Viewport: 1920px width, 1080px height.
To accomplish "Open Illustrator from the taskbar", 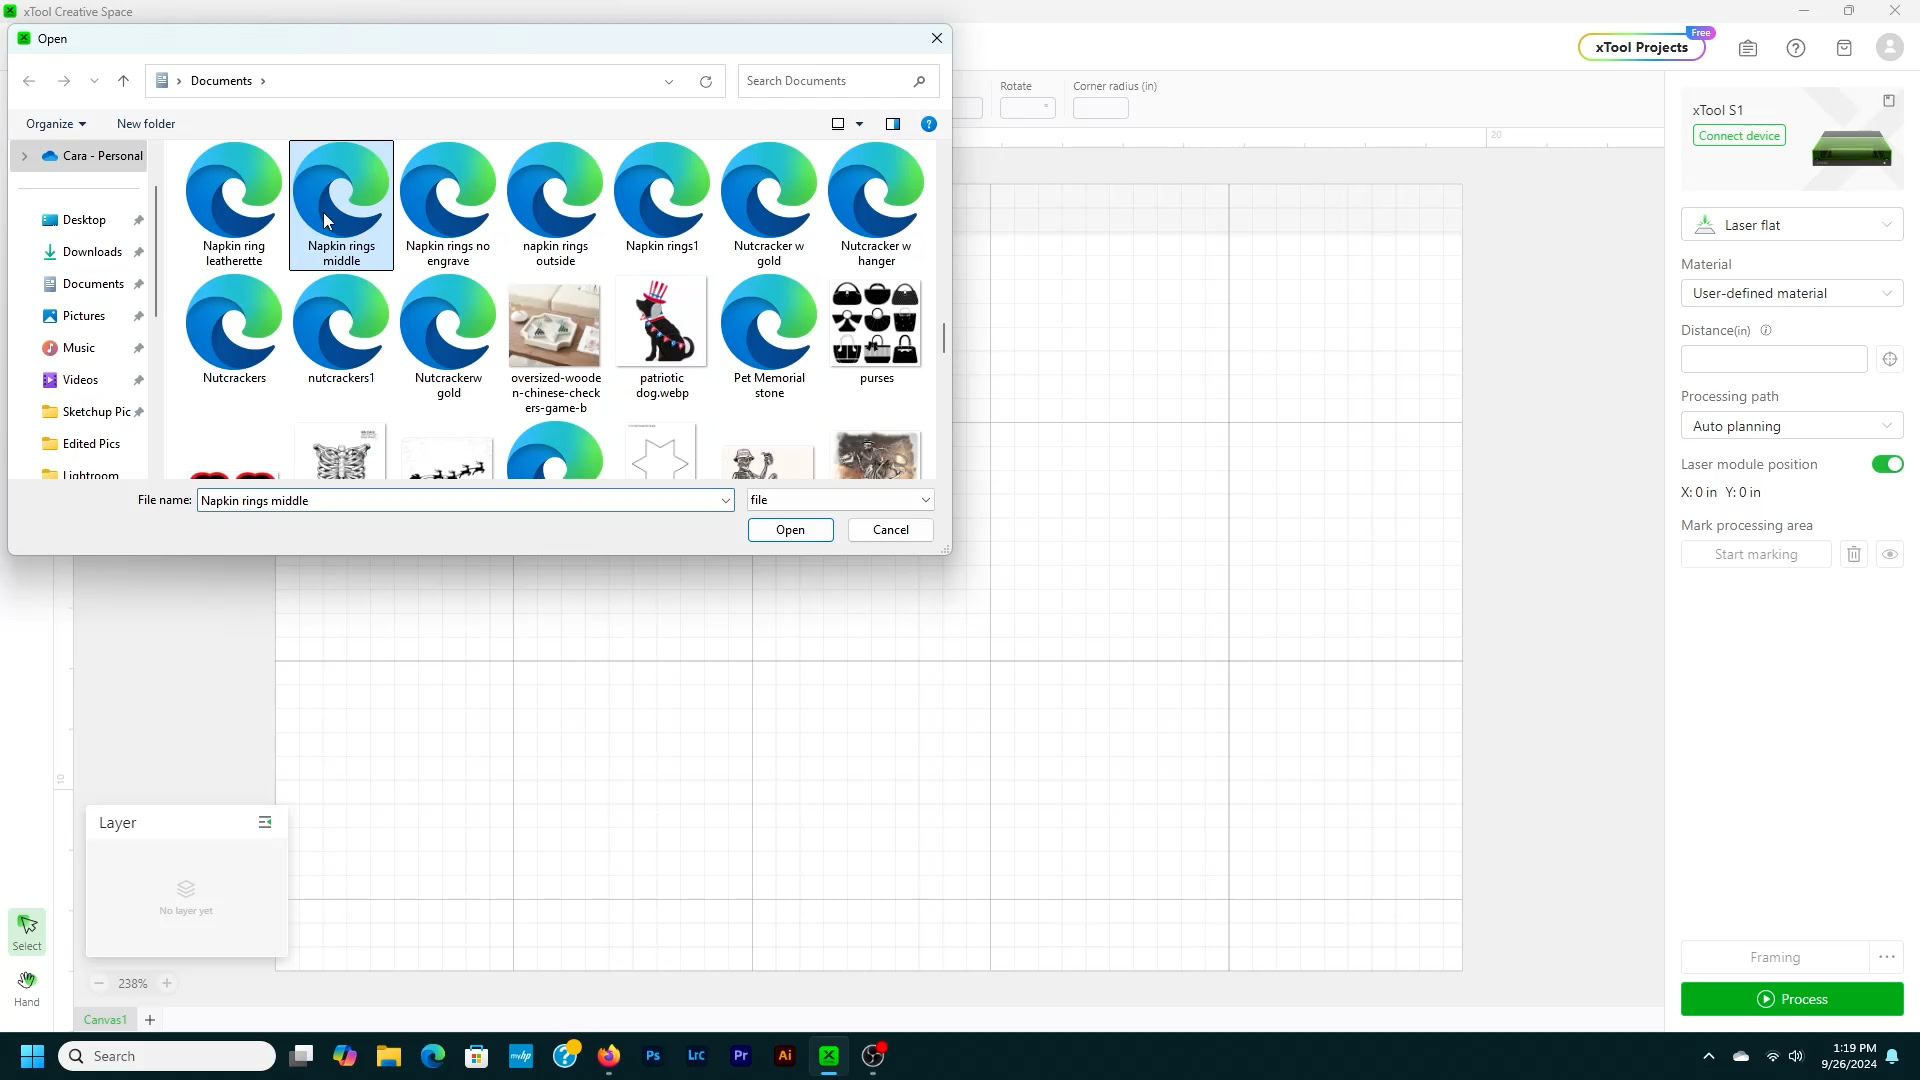I will pyautogui.click(x=785, y=1056).
